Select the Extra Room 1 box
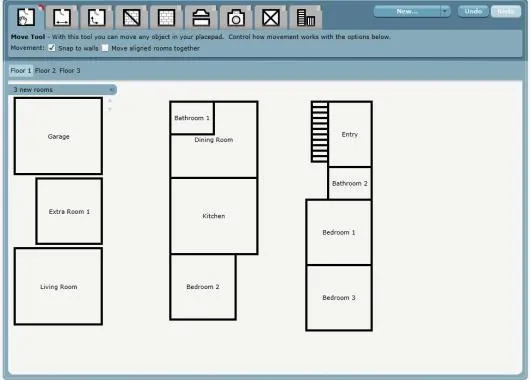The width and height of the screenshot is (530, 380). point(69,211)
